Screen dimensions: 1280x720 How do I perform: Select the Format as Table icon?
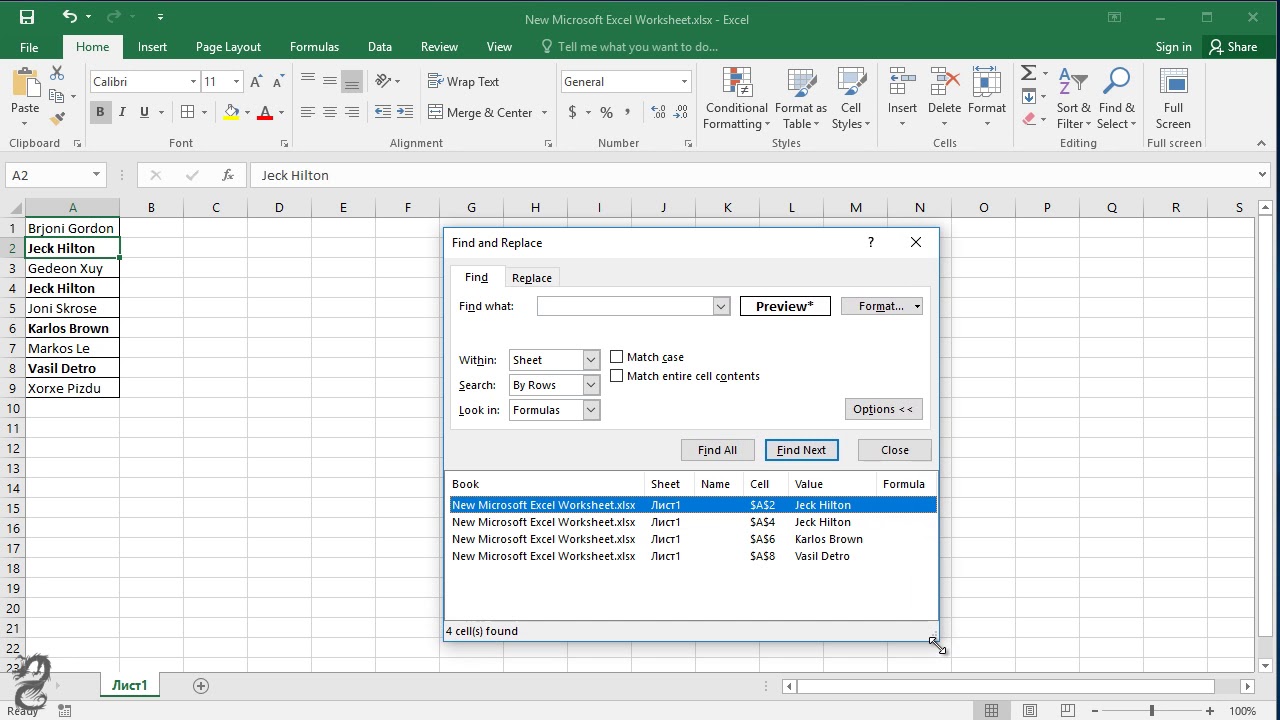click(x=800, y=97)
